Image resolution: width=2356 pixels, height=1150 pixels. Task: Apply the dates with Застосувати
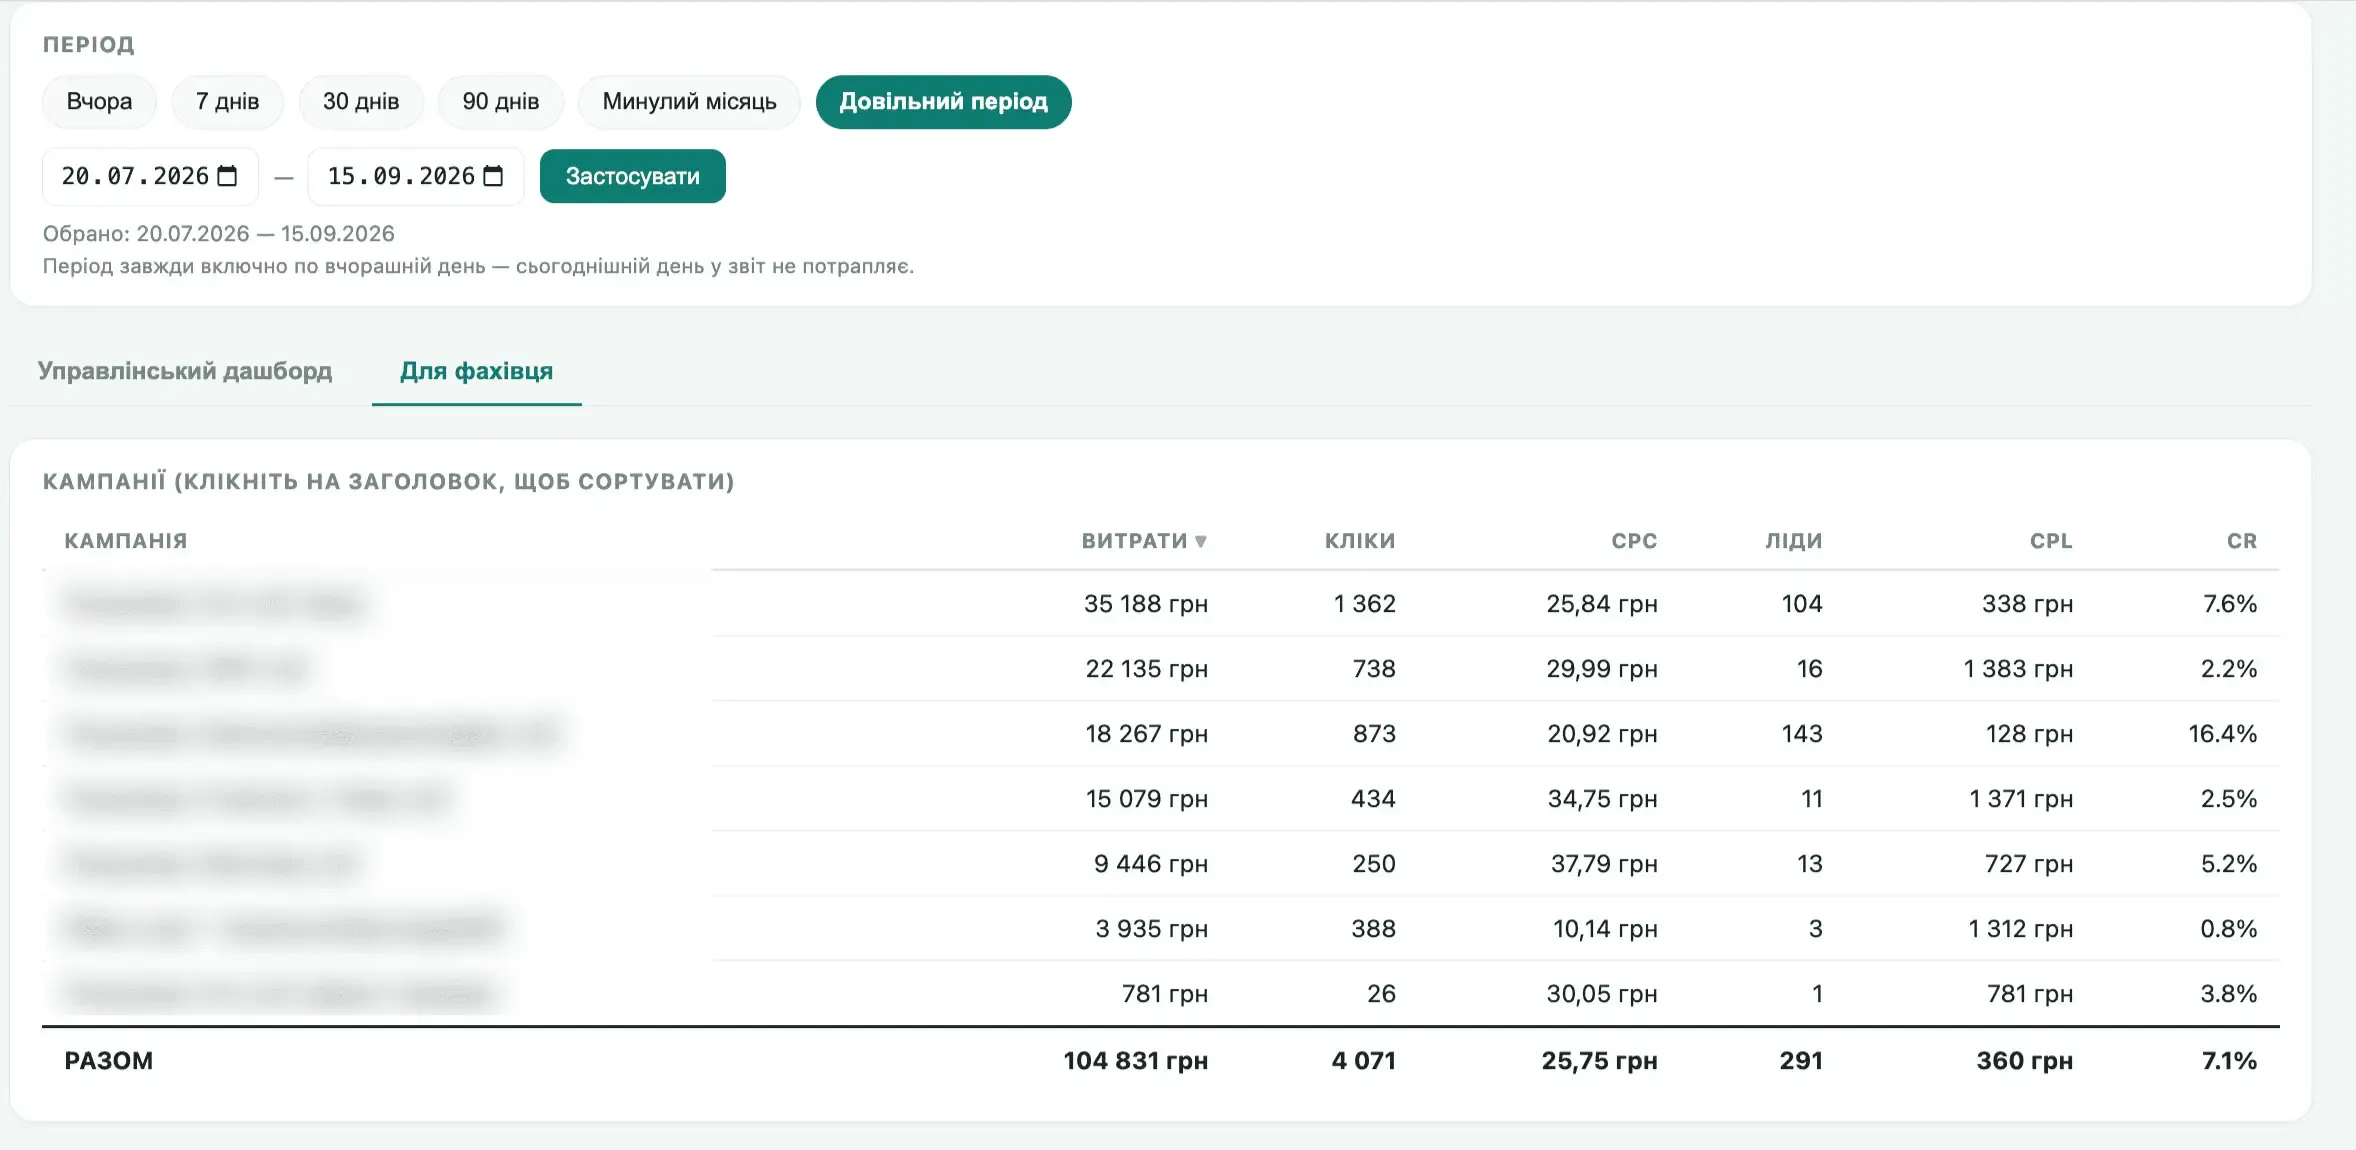(633, 176)
